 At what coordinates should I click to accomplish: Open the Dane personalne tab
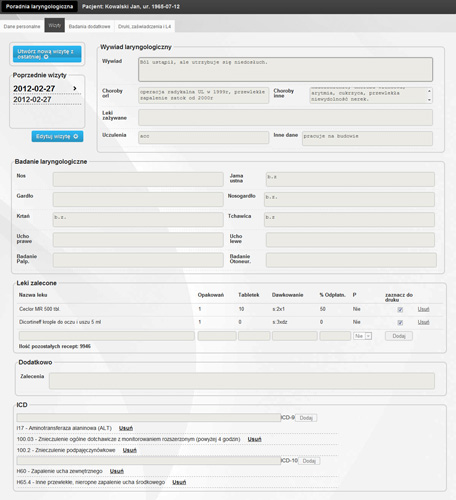coord(22,26)
